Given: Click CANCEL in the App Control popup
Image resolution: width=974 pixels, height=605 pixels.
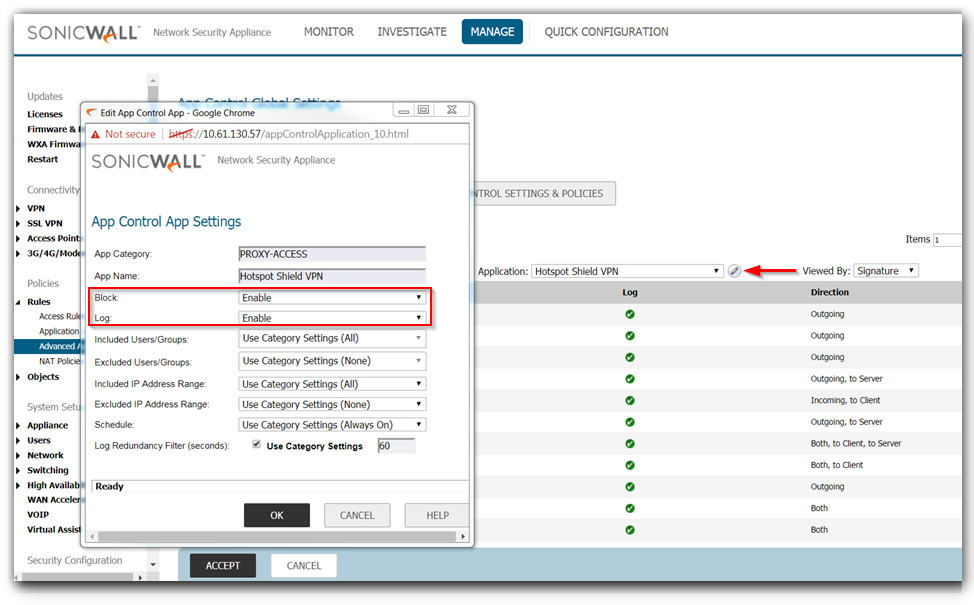Looking at the screenshot, I should click(x=357, y=515).
